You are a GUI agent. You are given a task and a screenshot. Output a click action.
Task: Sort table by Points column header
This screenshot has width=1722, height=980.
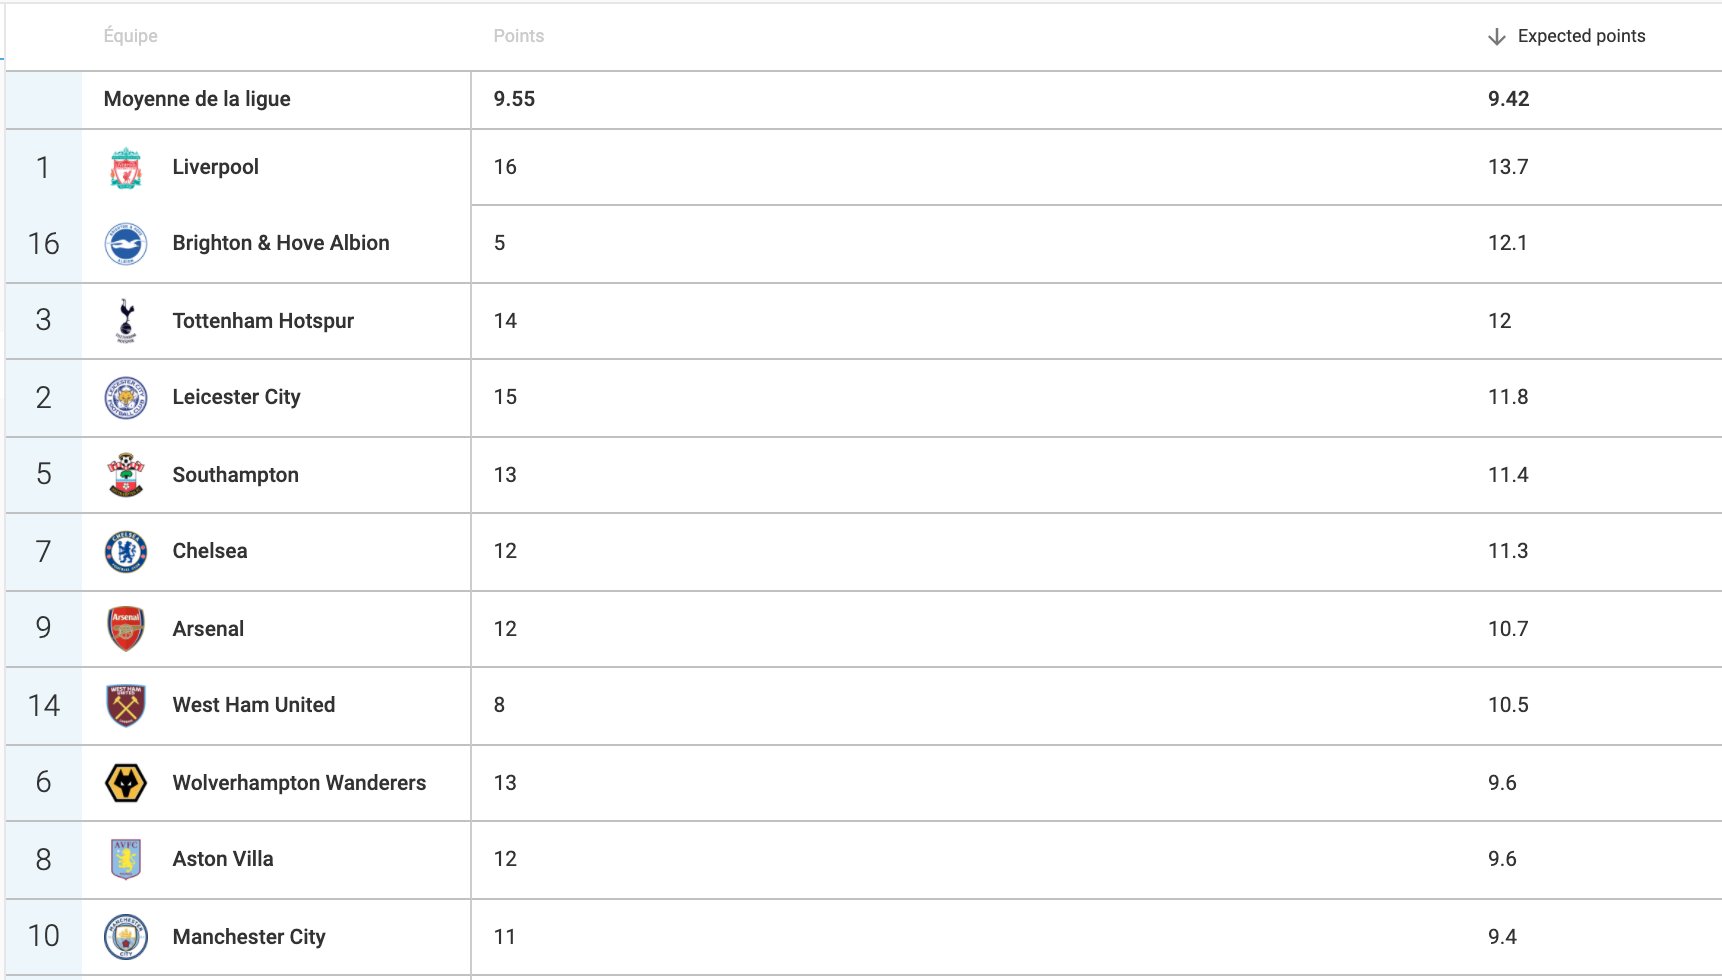519,36
